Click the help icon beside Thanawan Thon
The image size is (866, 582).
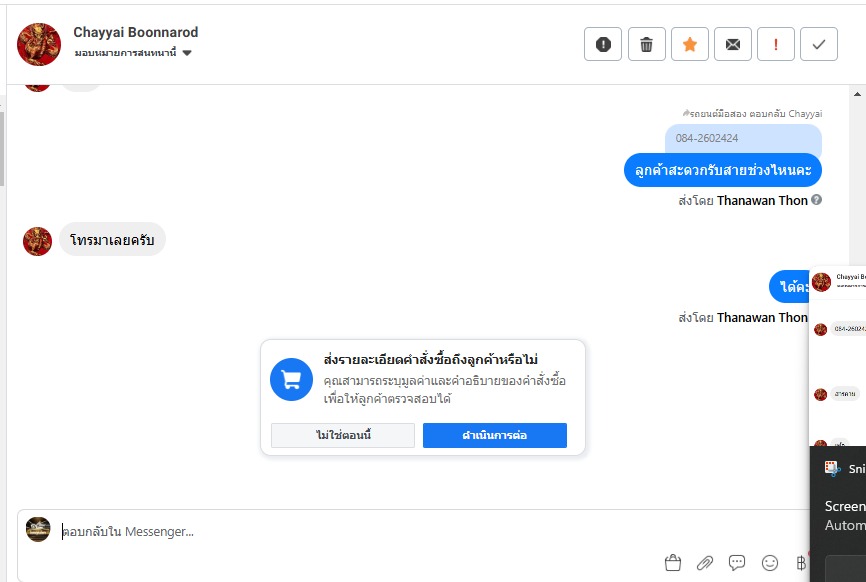point(817,200)
